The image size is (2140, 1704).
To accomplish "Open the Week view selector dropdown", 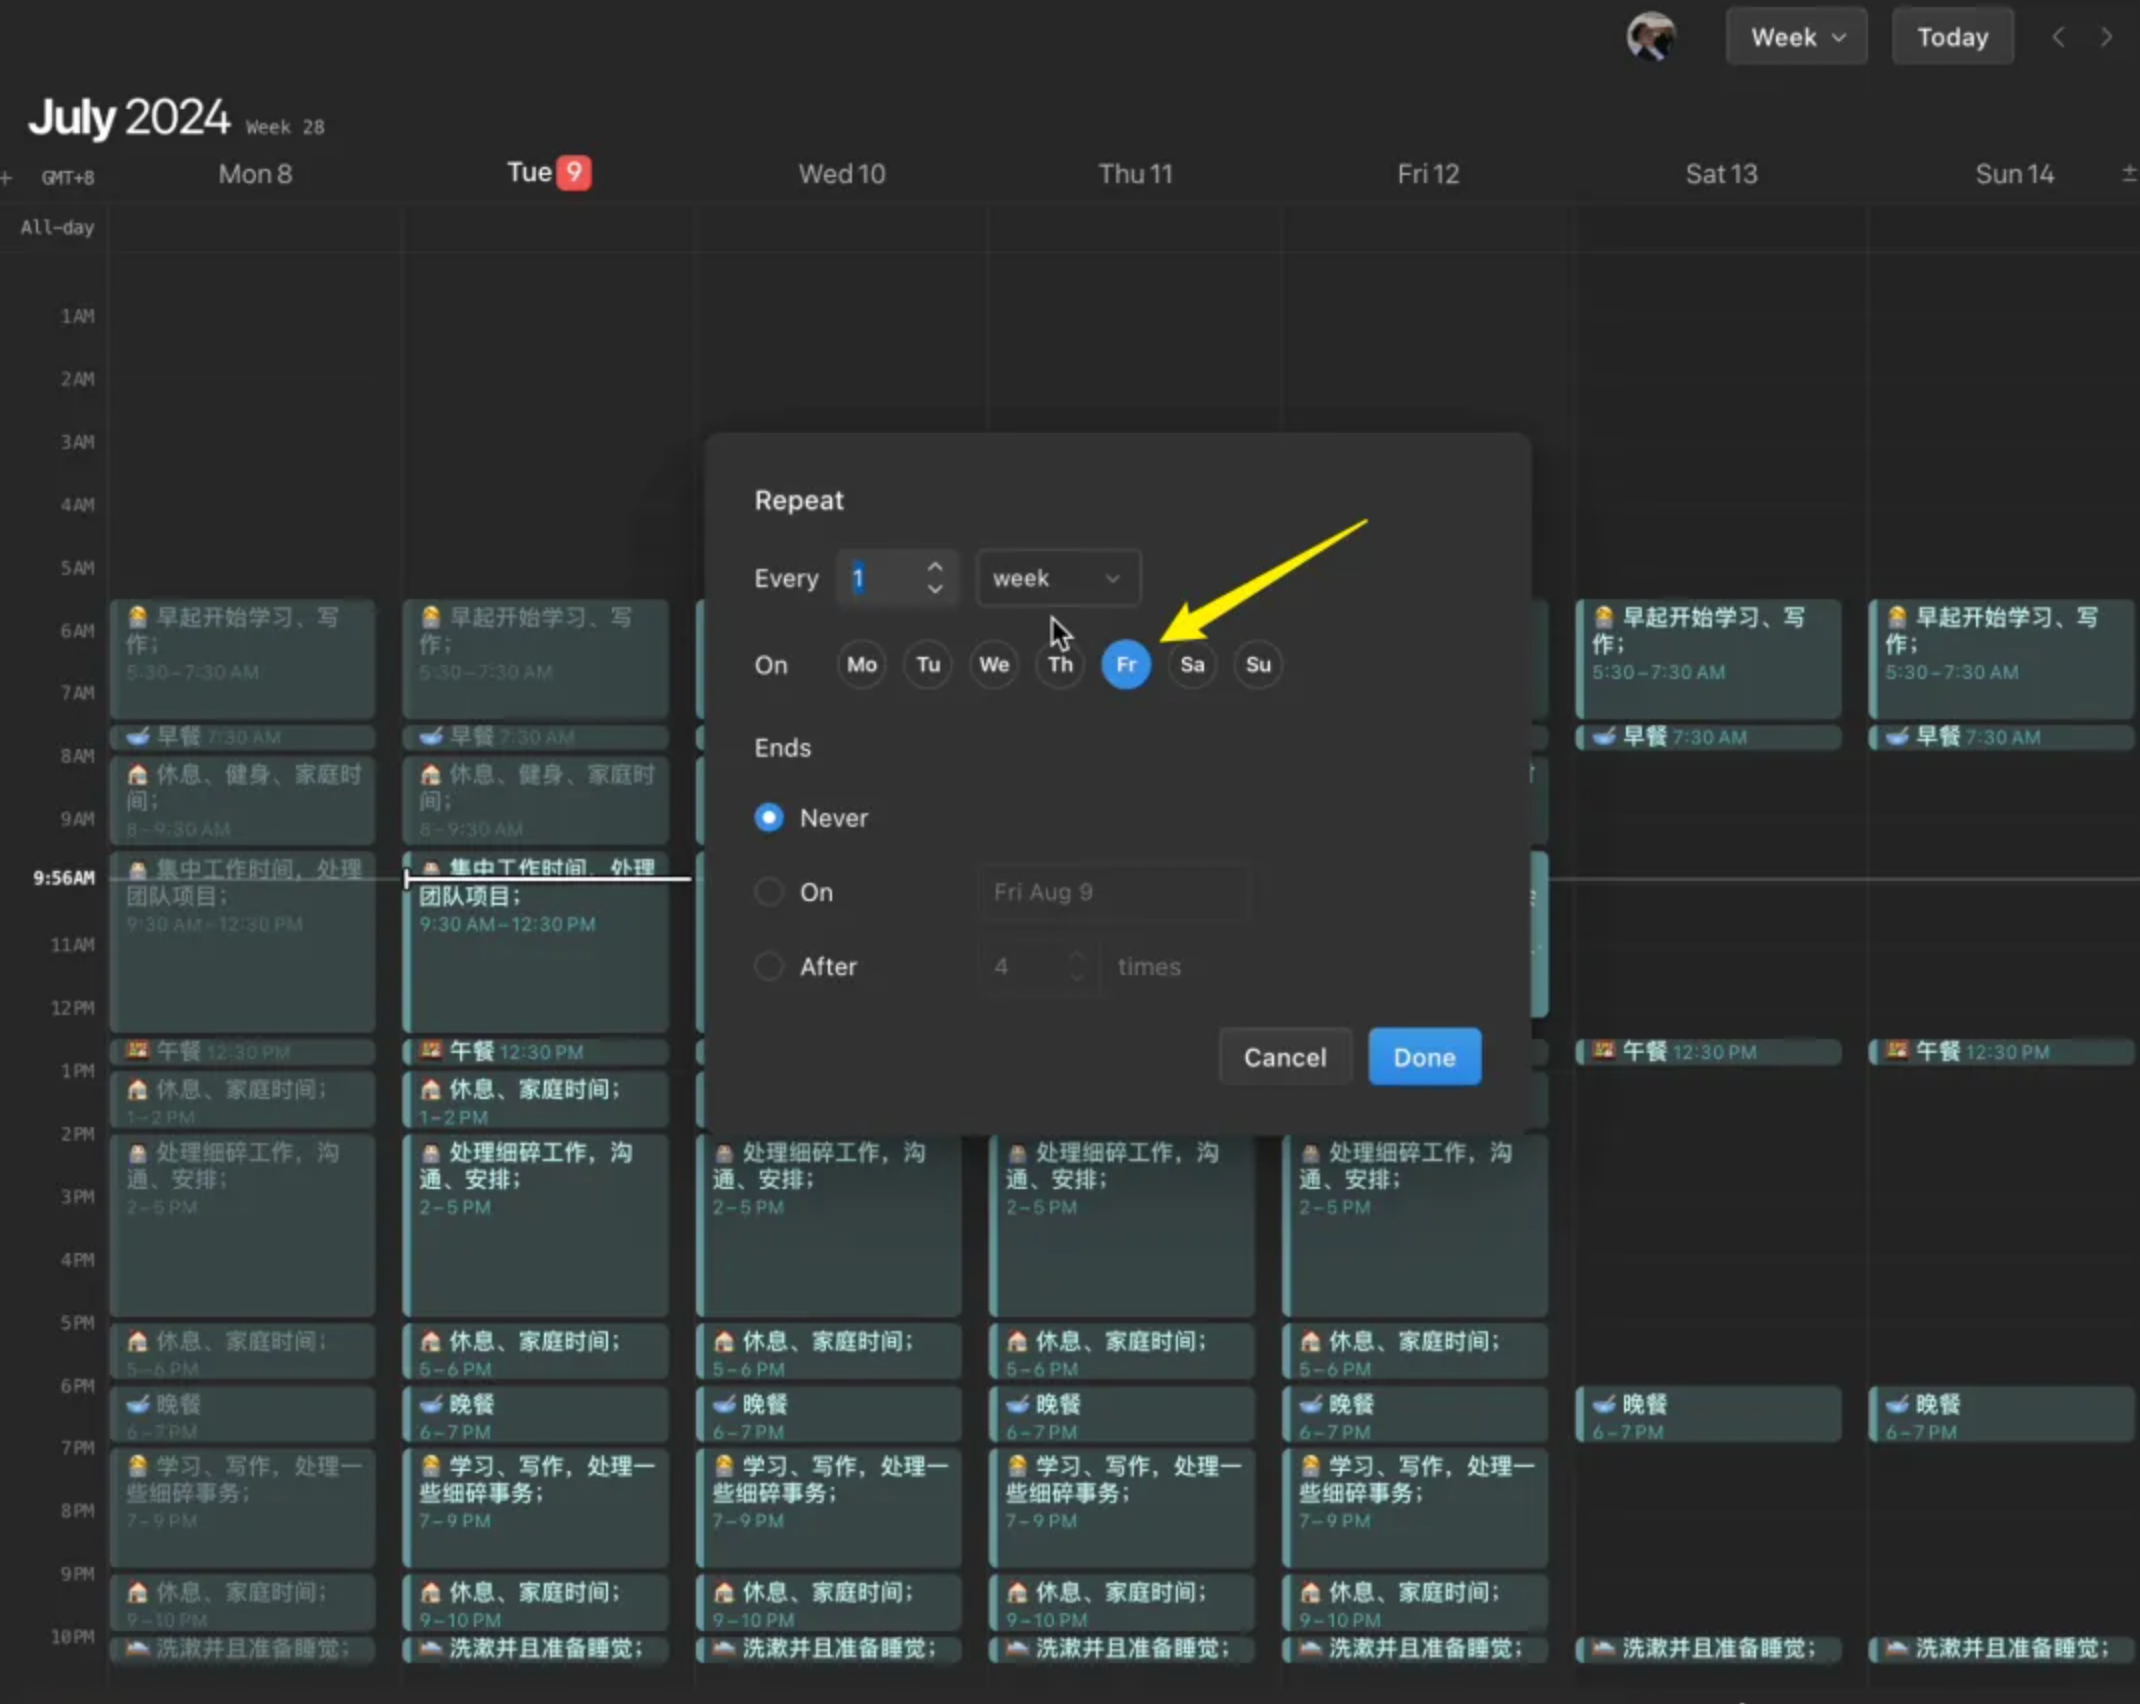I will click(1795, 36).
